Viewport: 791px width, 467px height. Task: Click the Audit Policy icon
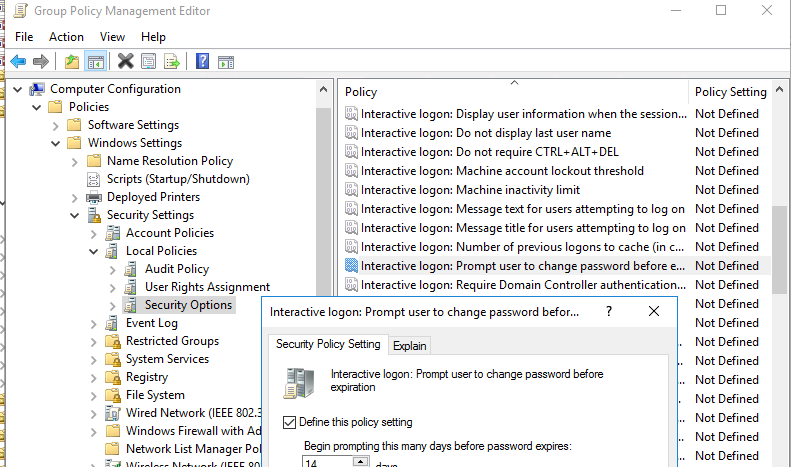131,269
